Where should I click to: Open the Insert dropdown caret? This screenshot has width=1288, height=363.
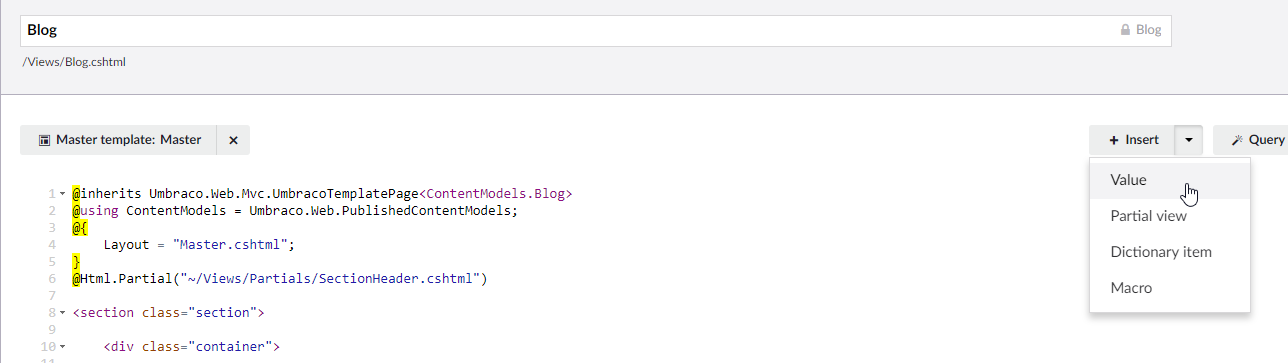tap(1189, 140)
